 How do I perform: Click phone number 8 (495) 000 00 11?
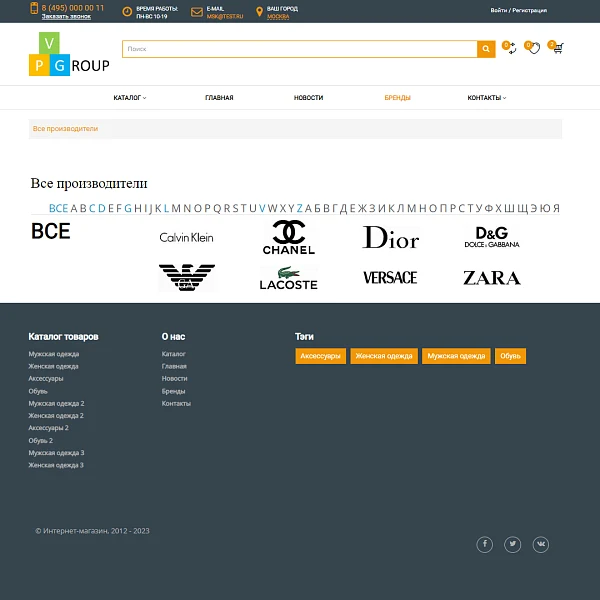pos(73,8)
